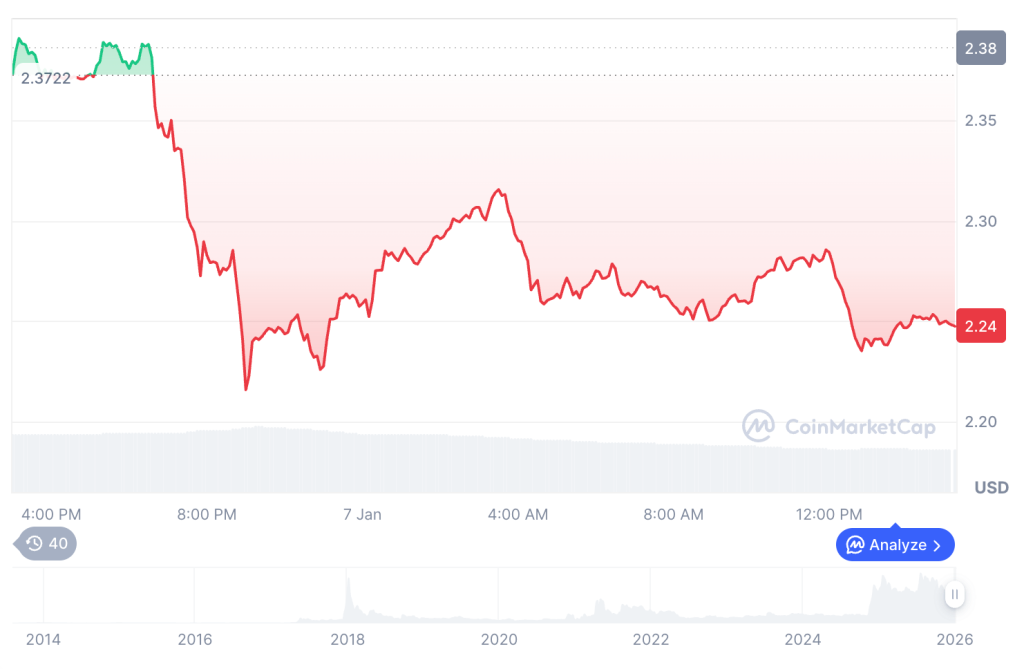
Task: Click 2026 on the year timeline
Action: pyautogui.click(x=955, y=639)
